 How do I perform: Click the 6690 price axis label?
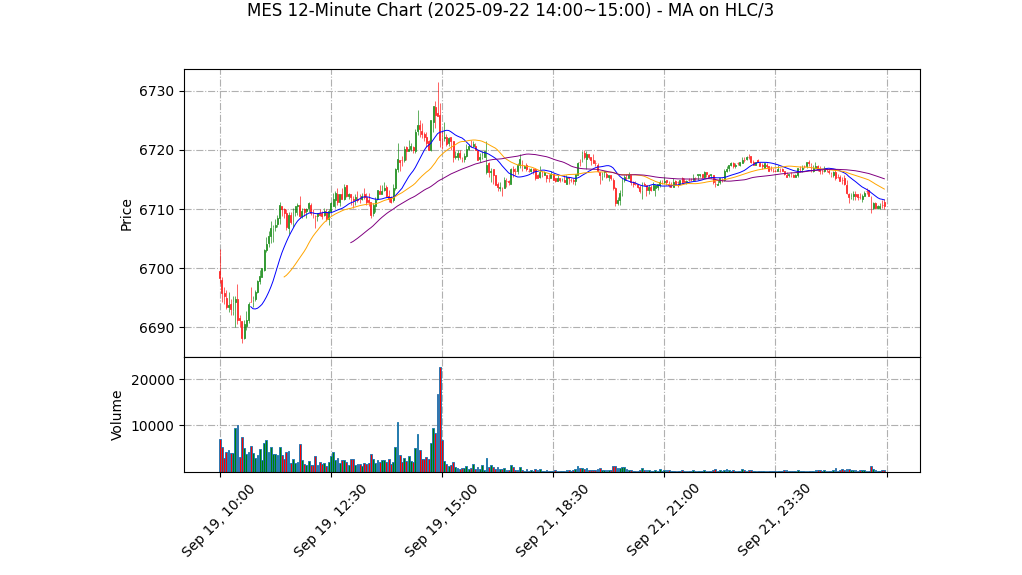[x=156, y=328]
